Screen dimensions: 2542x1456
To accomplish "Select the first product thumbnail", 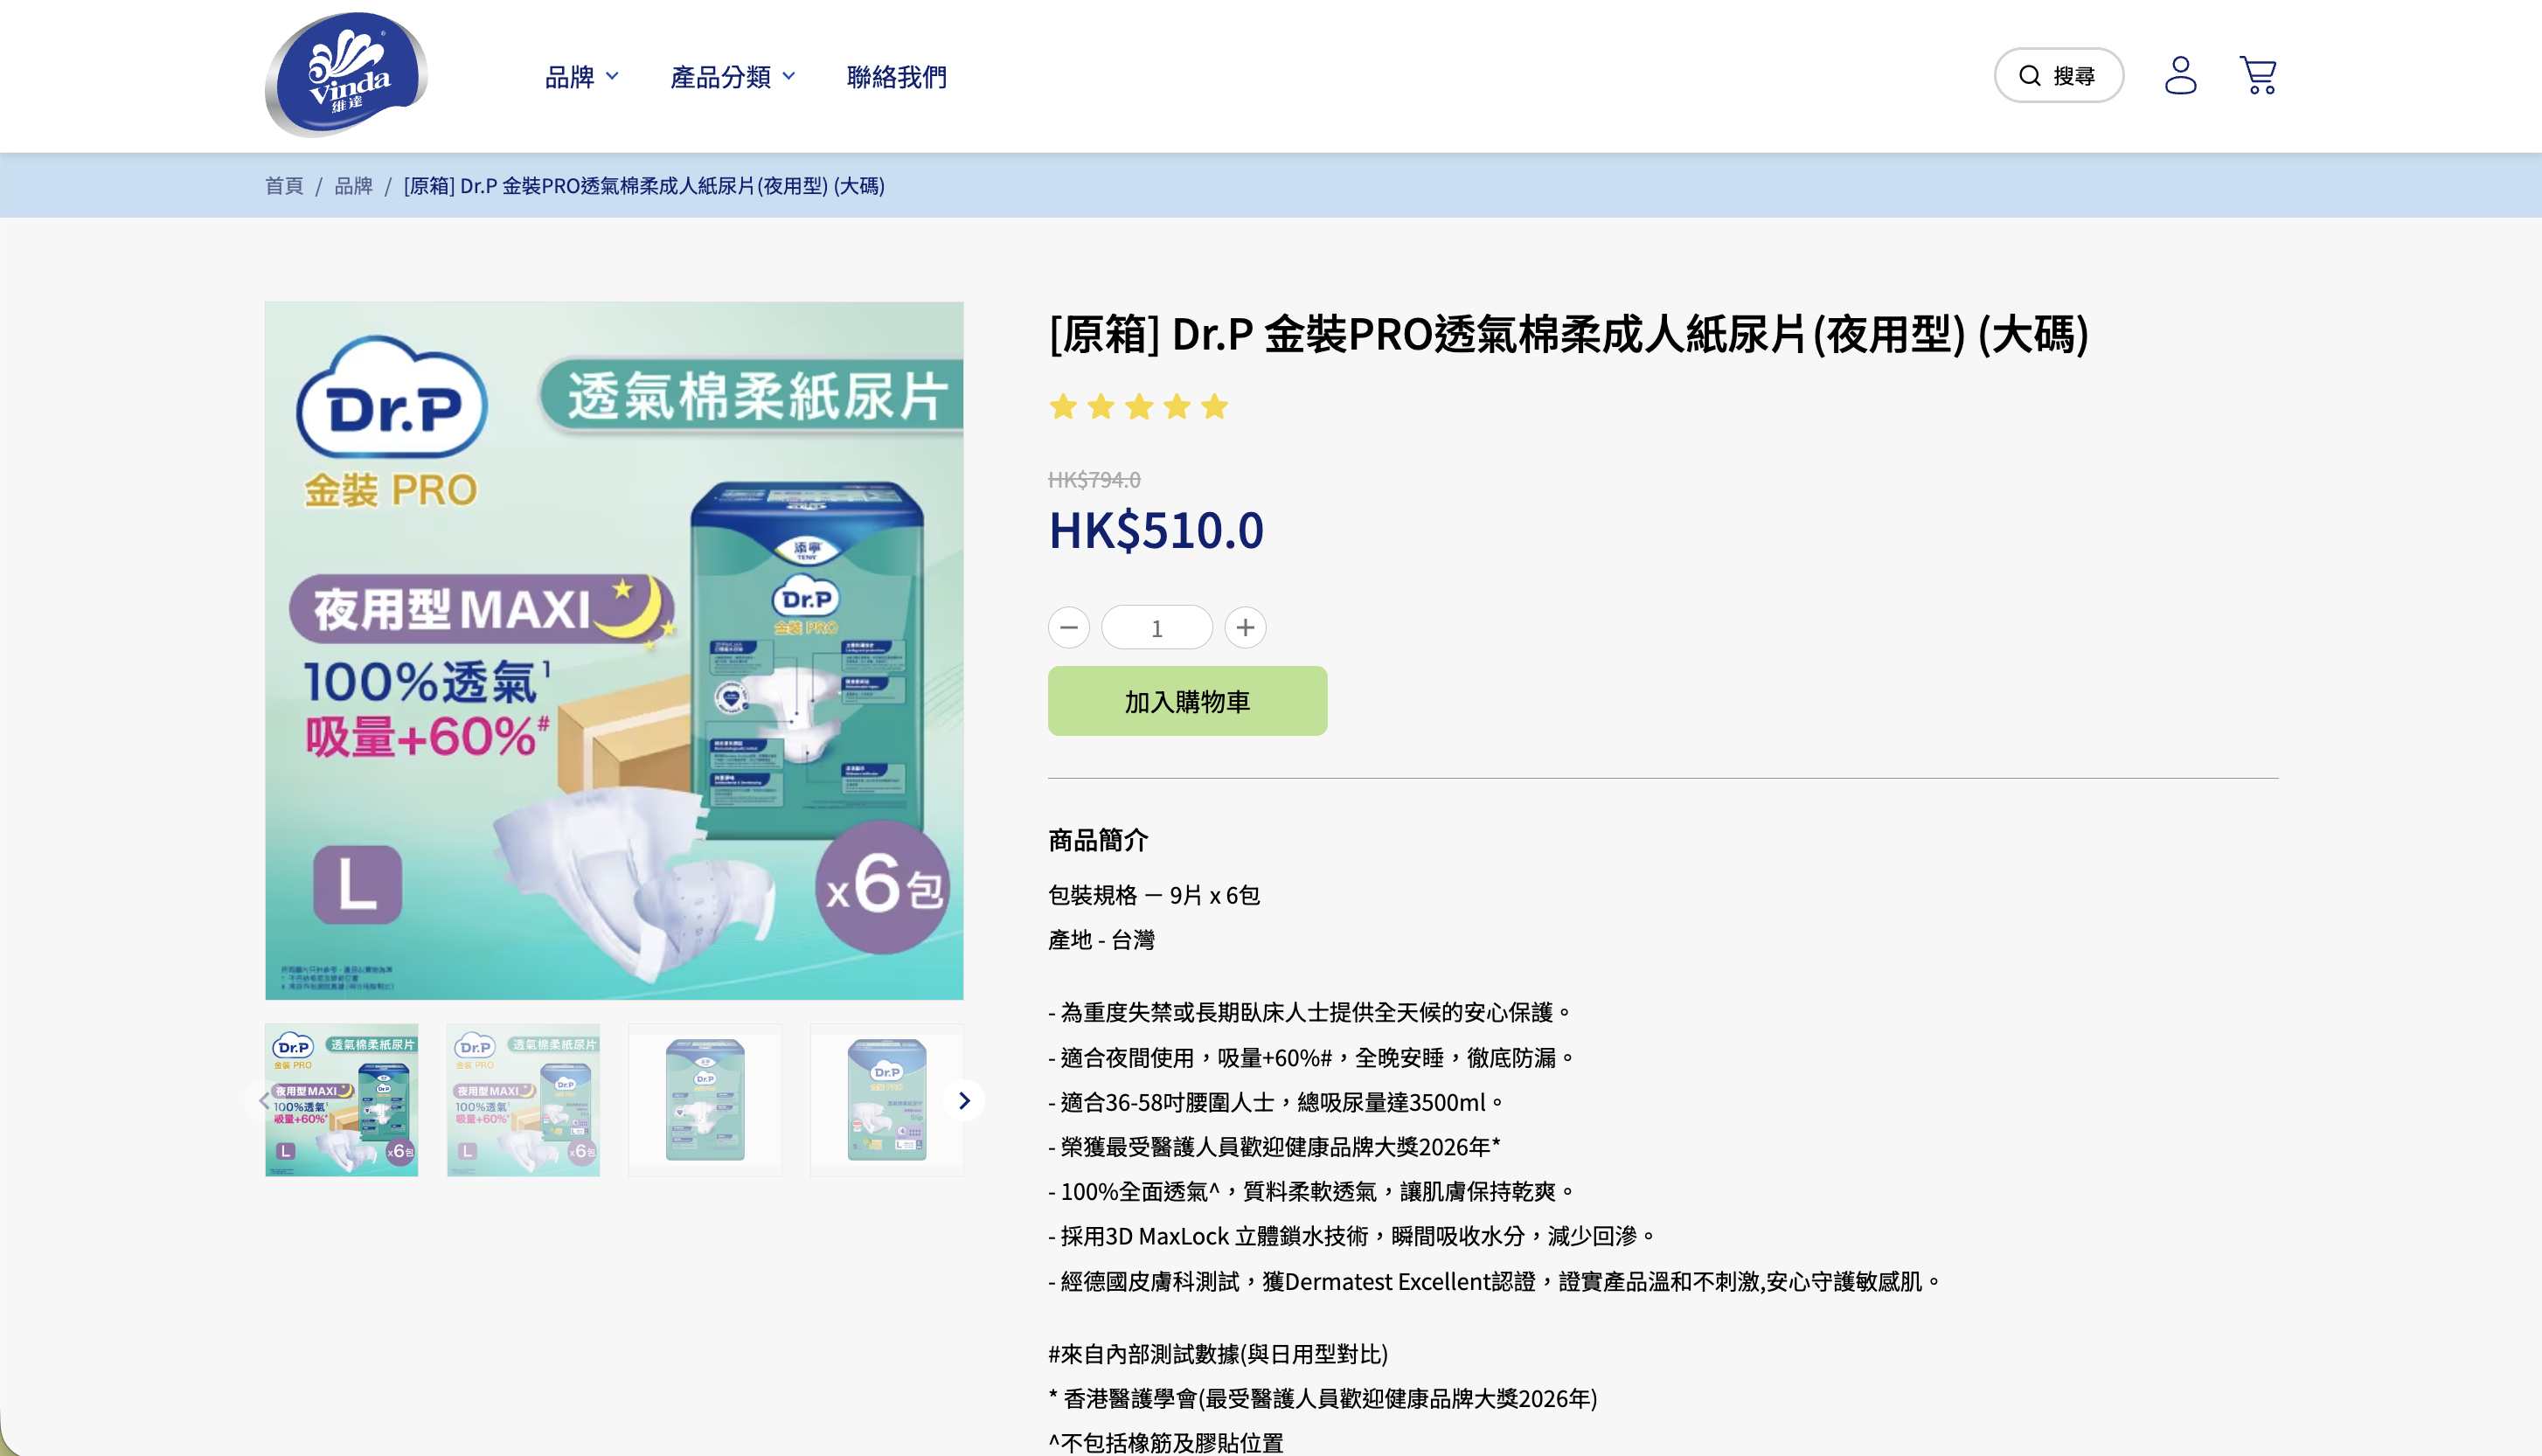I will [341, 1099].
